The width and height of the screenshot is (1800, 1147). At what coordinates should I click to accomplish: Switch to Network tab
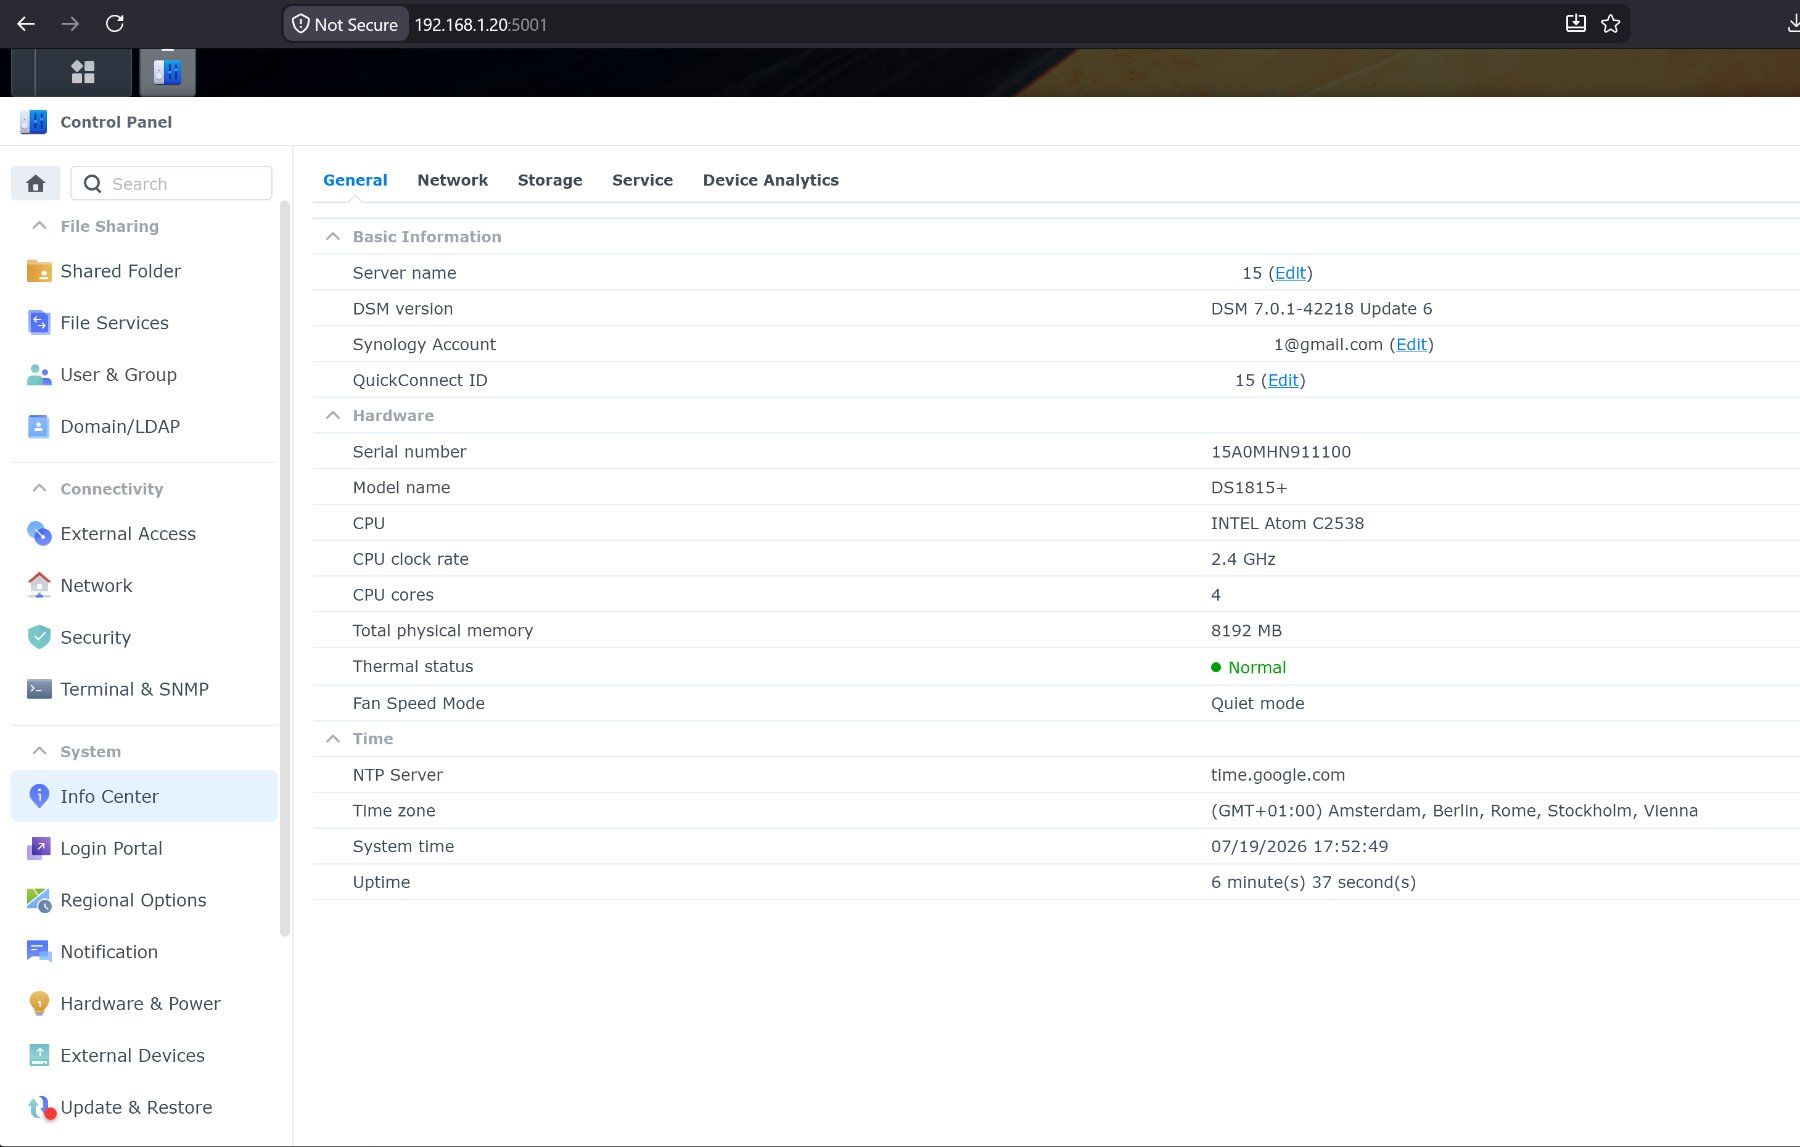click(x=452, y=180)
